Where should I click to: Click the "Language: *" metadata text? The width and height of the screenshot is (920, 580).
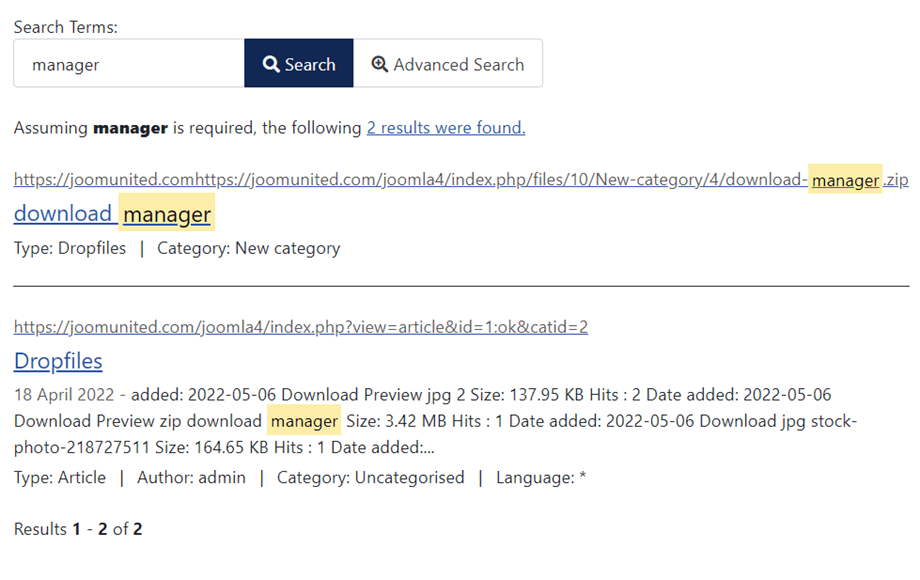(541, 478)
